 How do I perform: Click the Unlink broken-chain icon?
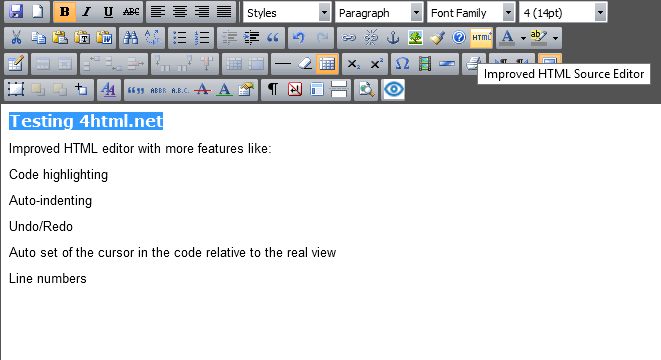tap(371, 38)
